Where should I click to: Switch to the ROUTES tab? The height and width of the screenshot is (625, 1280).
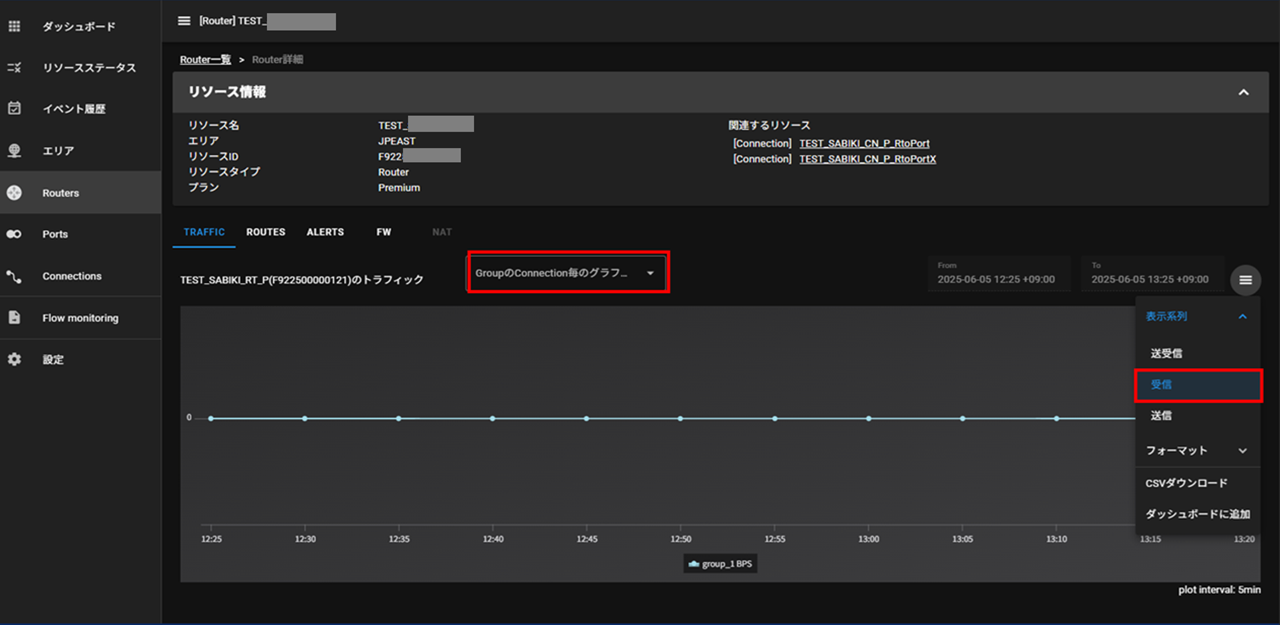[x=266, y=232]
